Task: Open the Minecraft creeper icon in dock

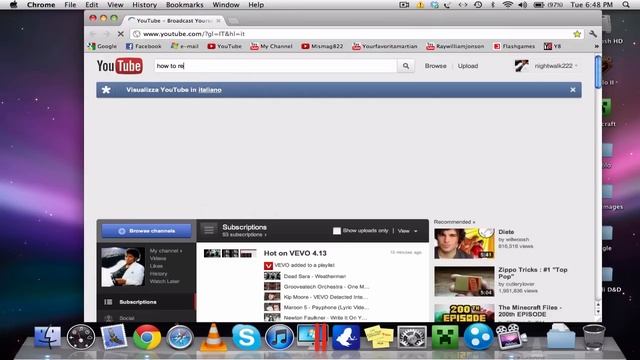Action: (x=444, y=337)
